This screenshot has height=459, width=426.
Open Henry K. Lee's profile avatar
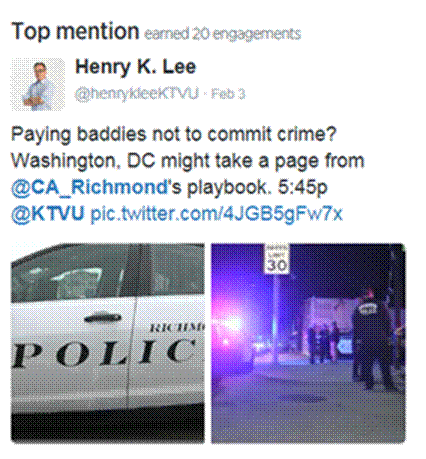(38, 84)
